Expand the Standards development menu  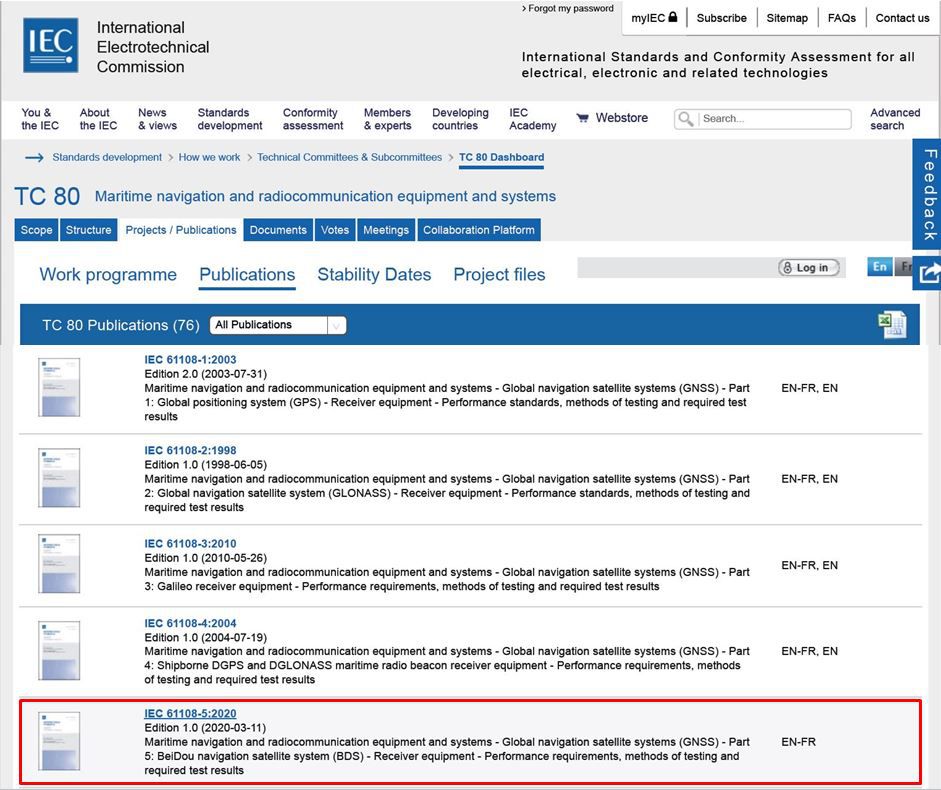coord(230,119)
